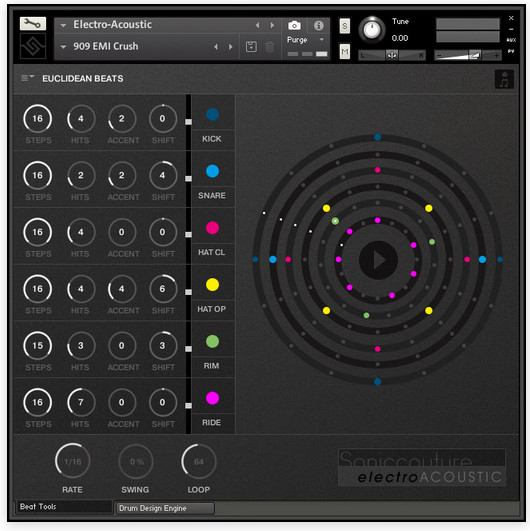The width and height of the screenshot is (530, 531).
Task: Select the SNARE track label
Action: click(x=212, y=195)
